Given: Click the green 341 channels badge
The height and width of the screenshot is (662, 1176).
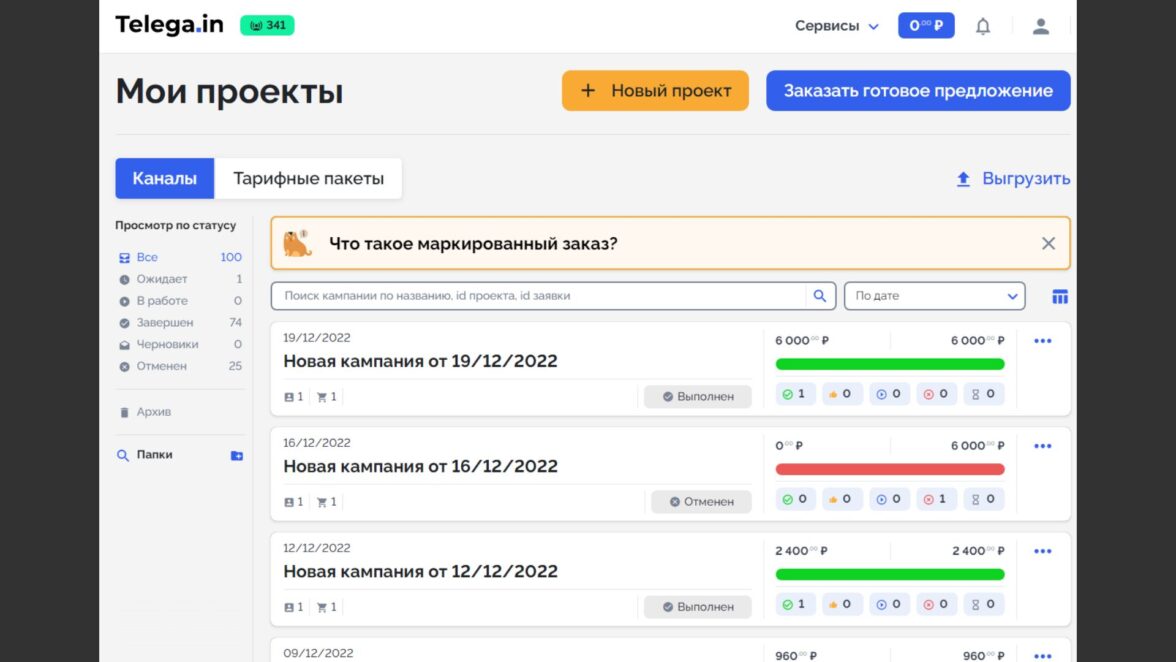Looking at the screenshot, I should coord(267,25).
